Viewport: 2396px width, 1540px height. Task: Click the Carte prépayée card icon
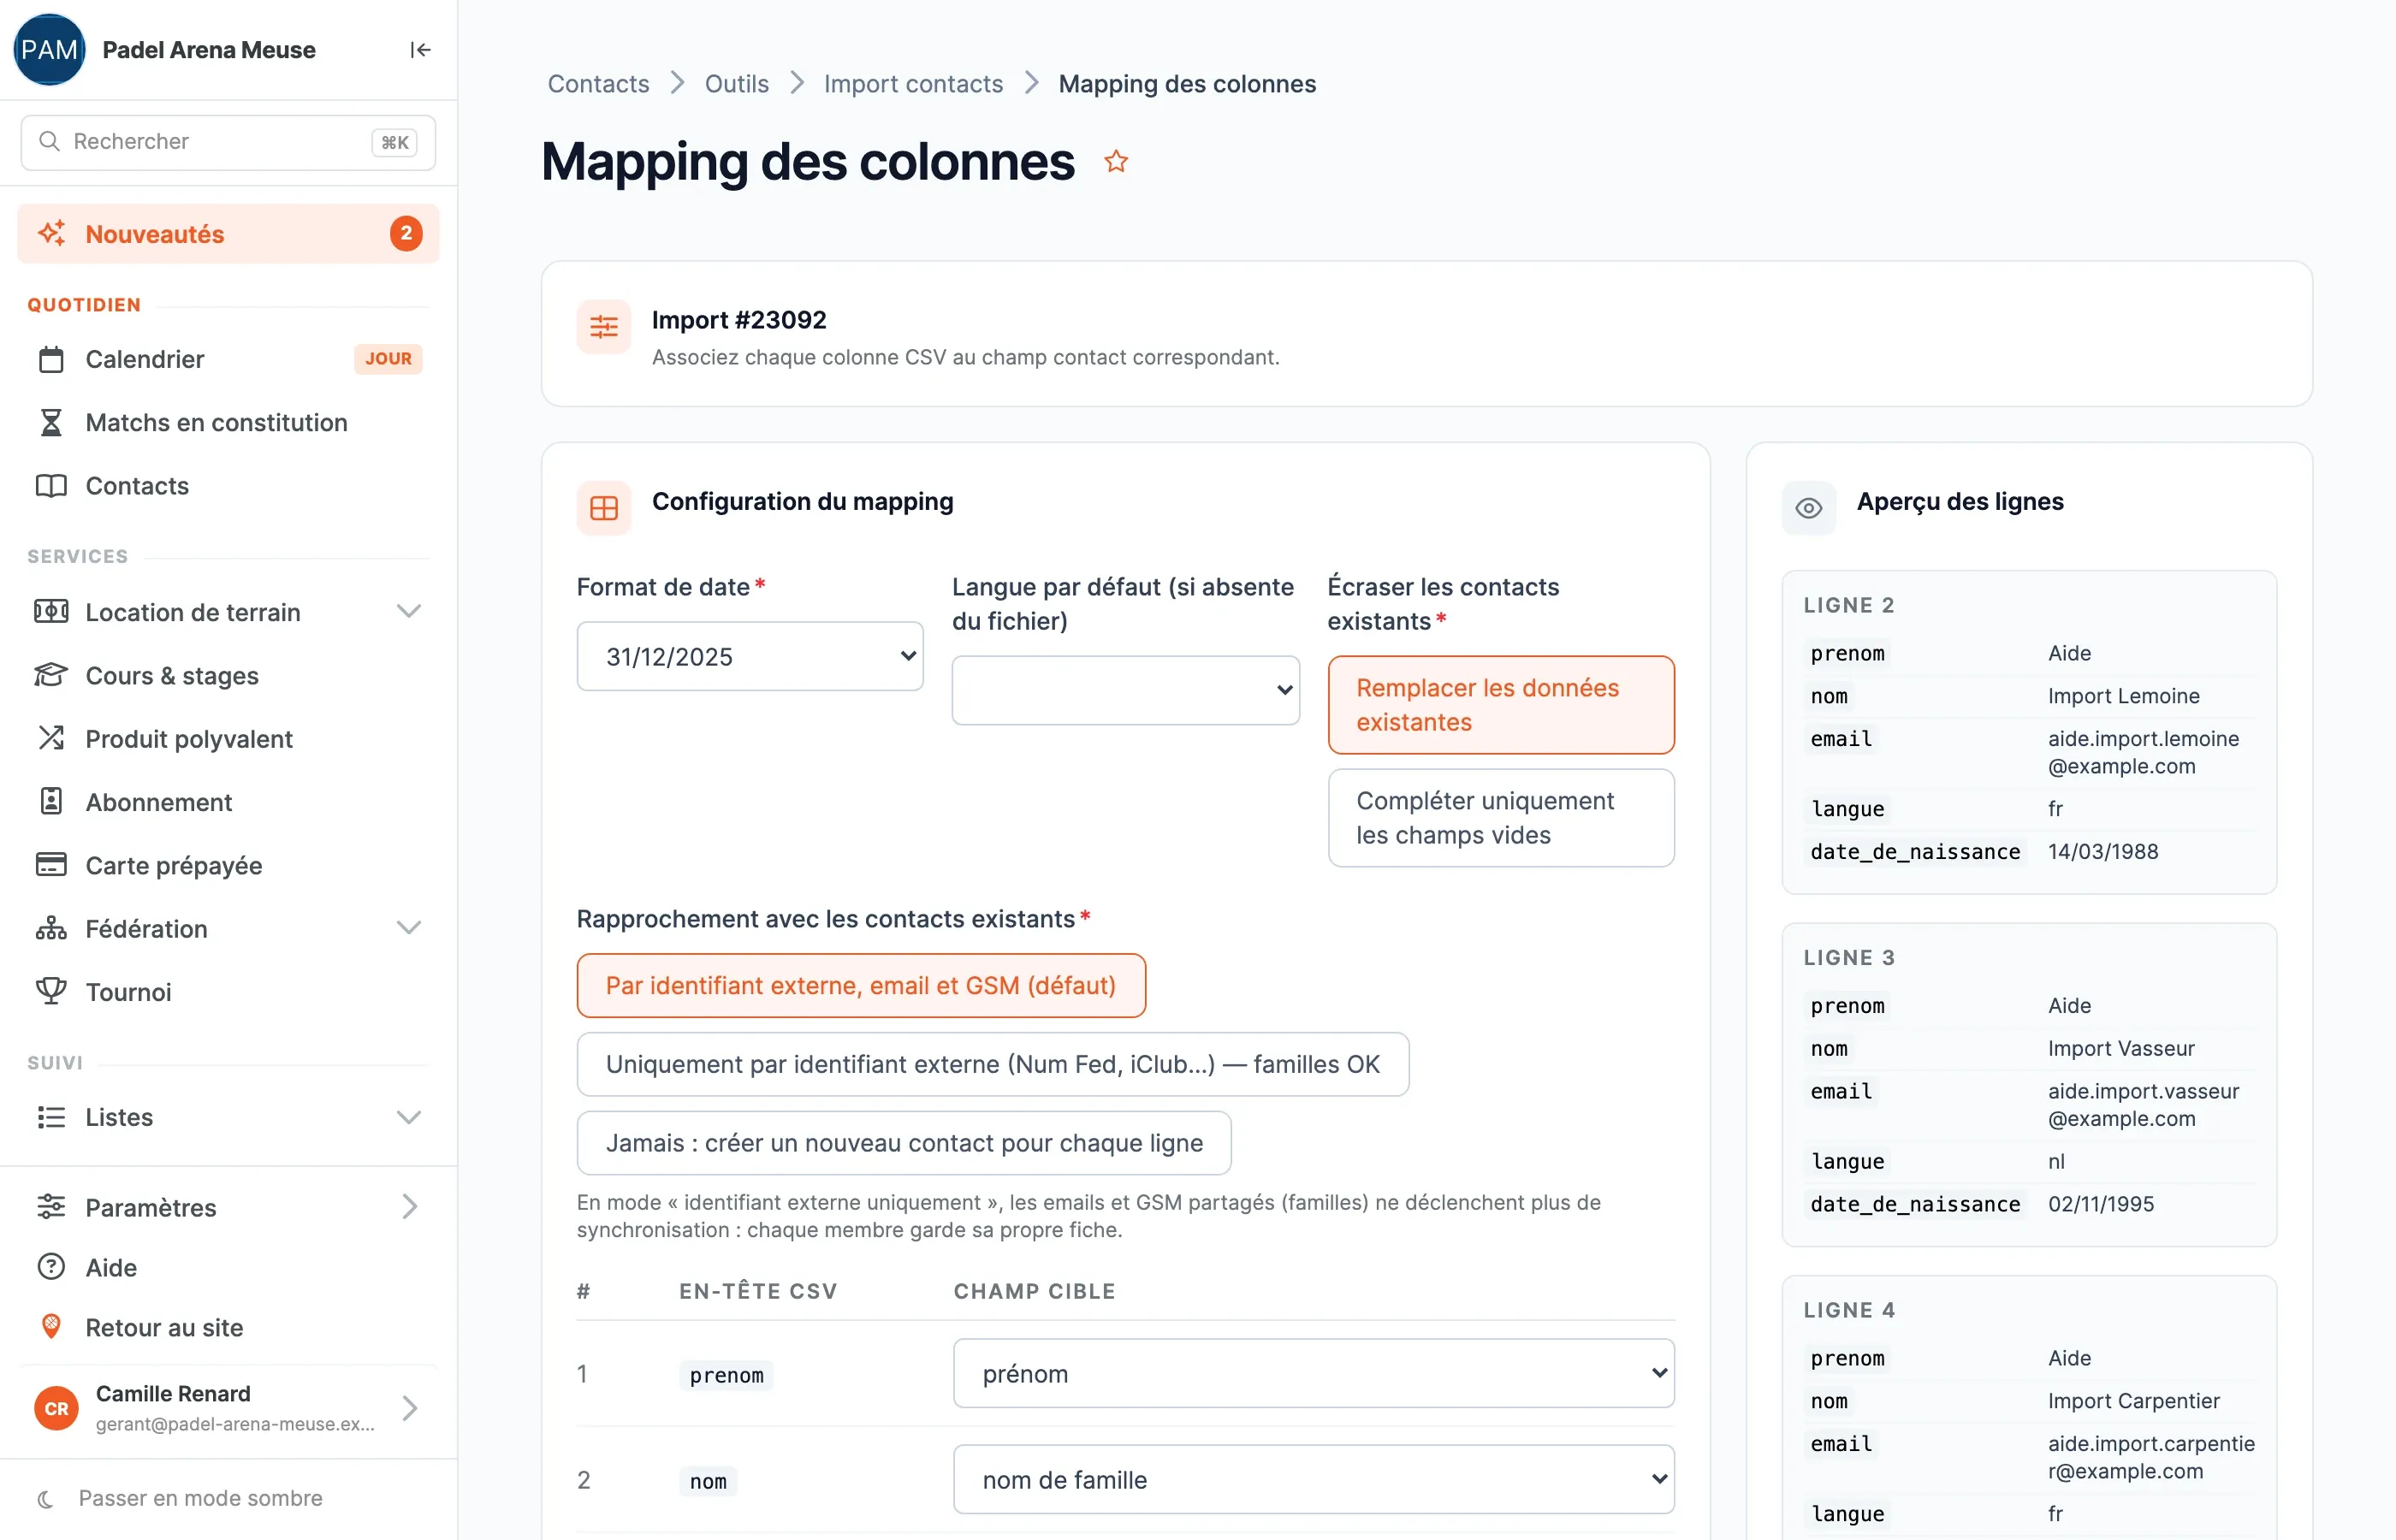point(51,865)
